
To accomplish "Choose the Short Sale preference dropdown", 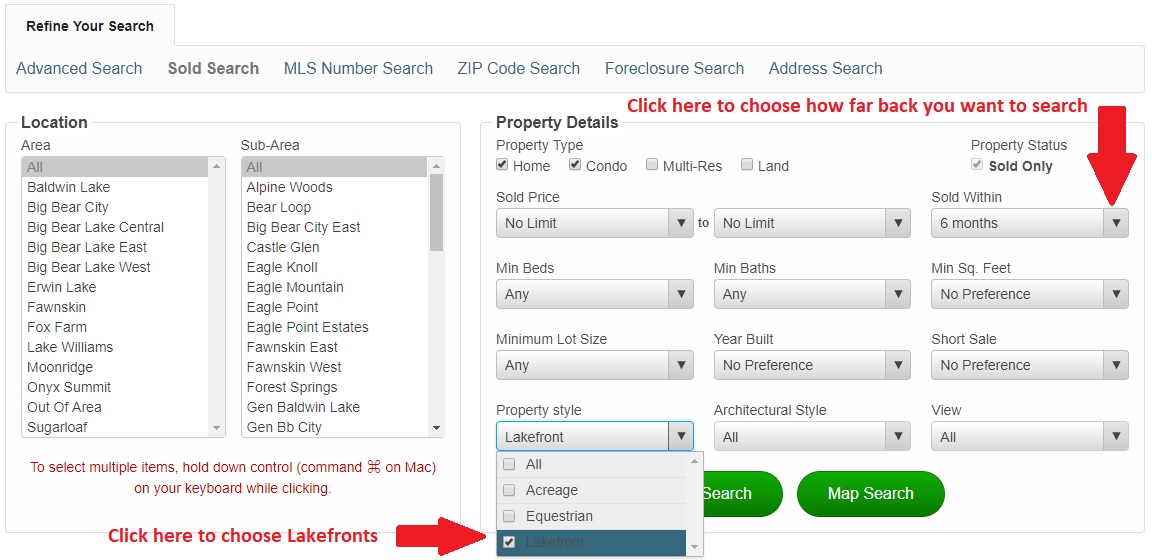I will point(1029,365).
